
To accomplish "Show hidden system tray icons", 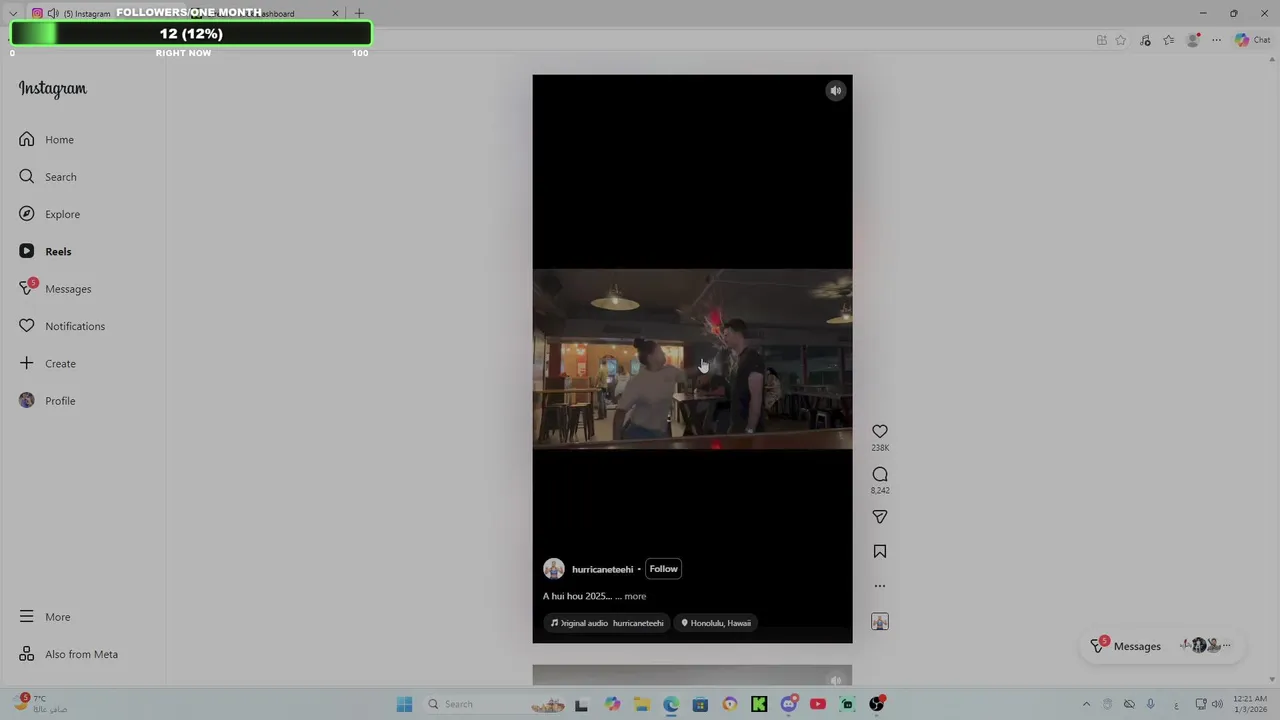I will [1087, 704].
